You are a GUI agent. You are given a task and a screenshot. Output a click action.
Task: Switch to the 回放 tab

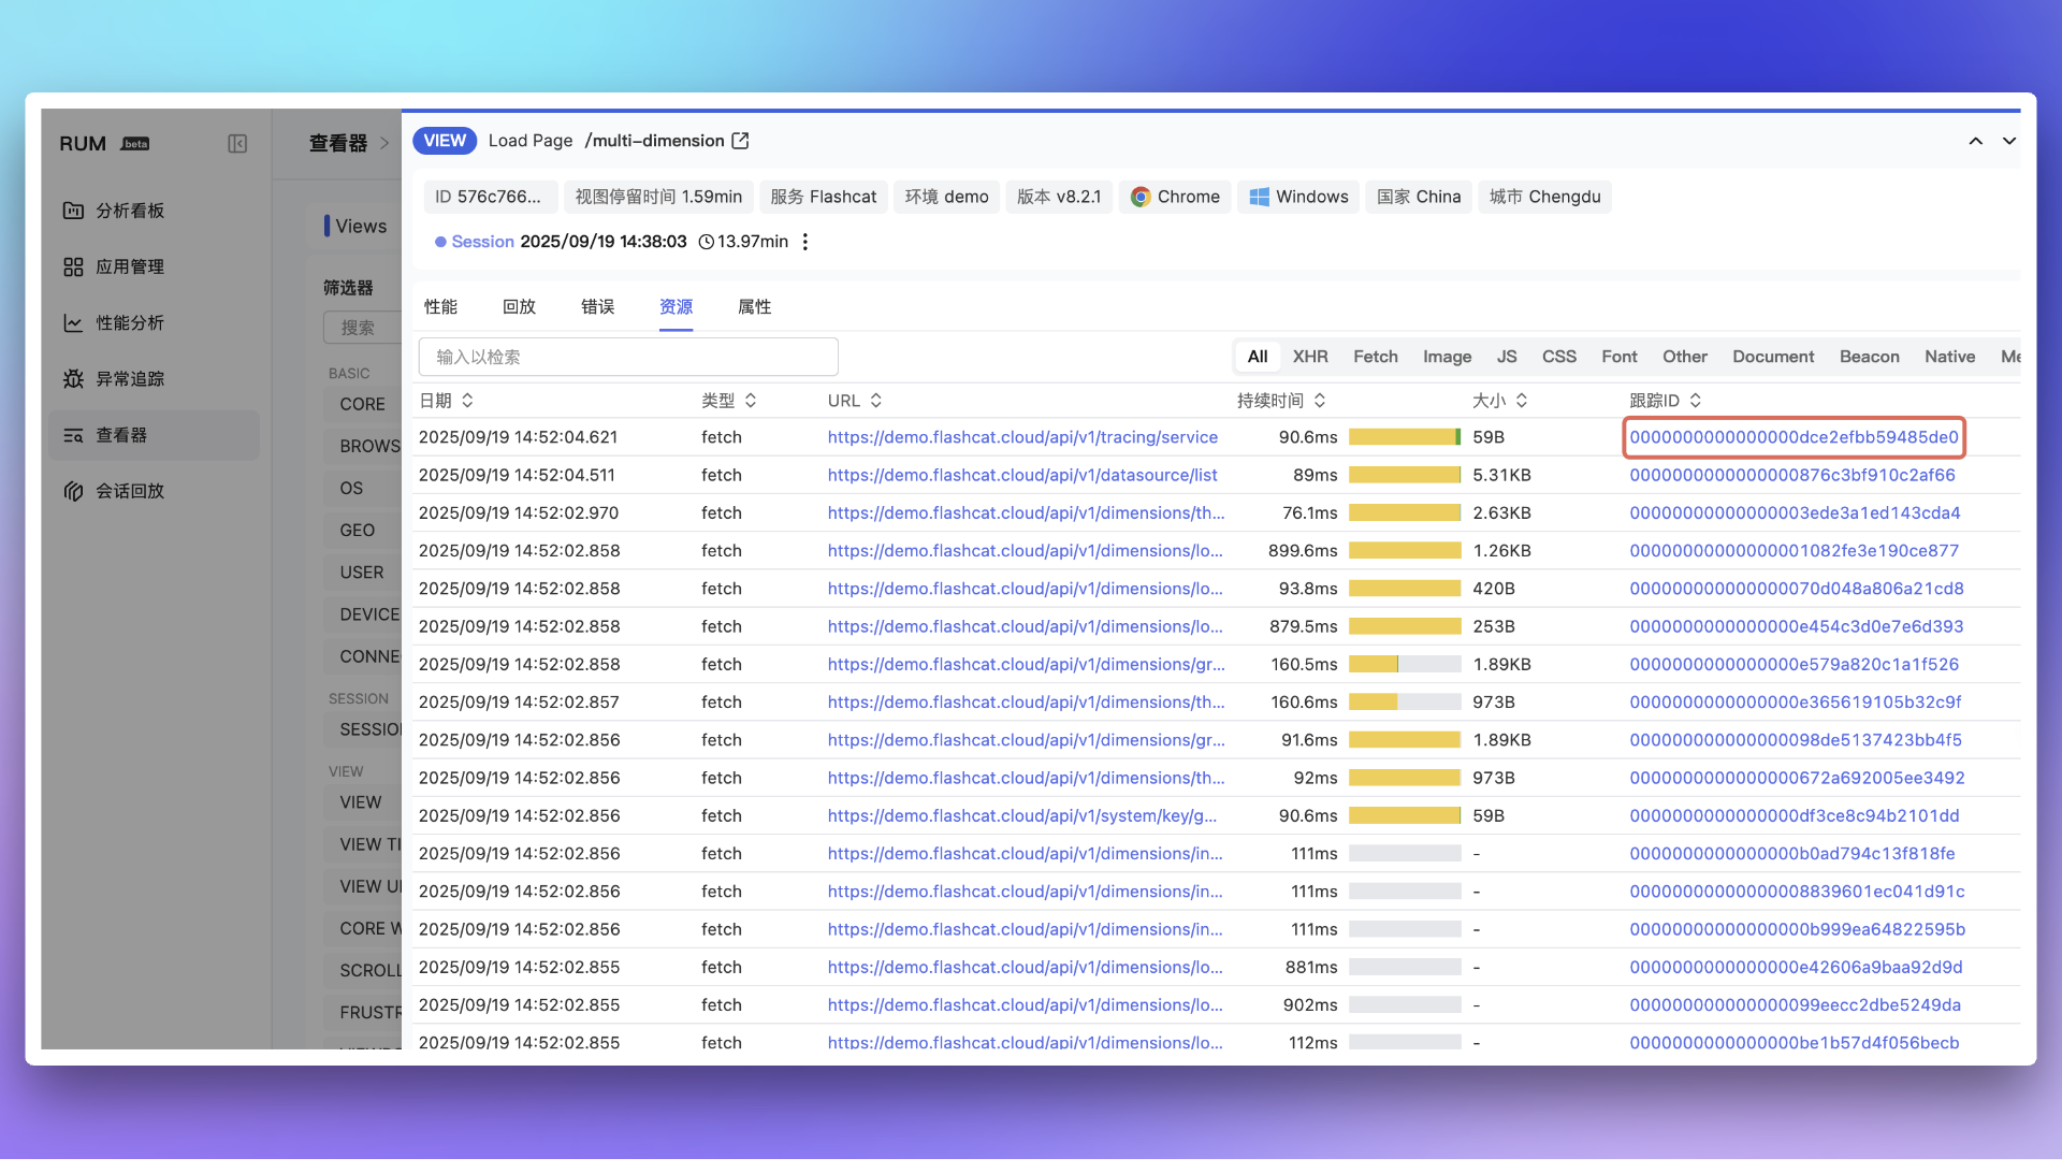coord(519,307)
